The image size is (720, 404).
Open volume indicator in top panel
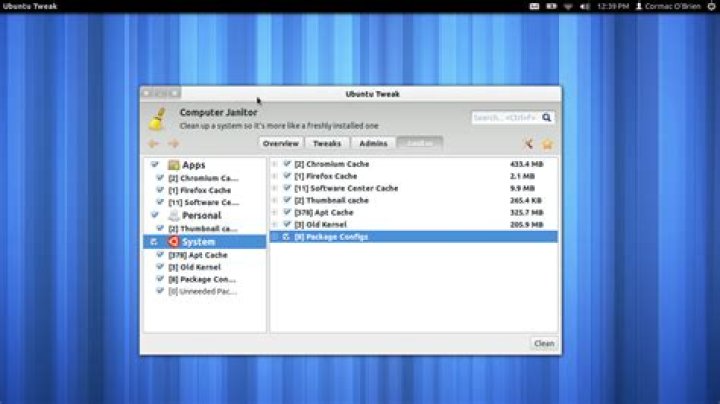[585, 6]
